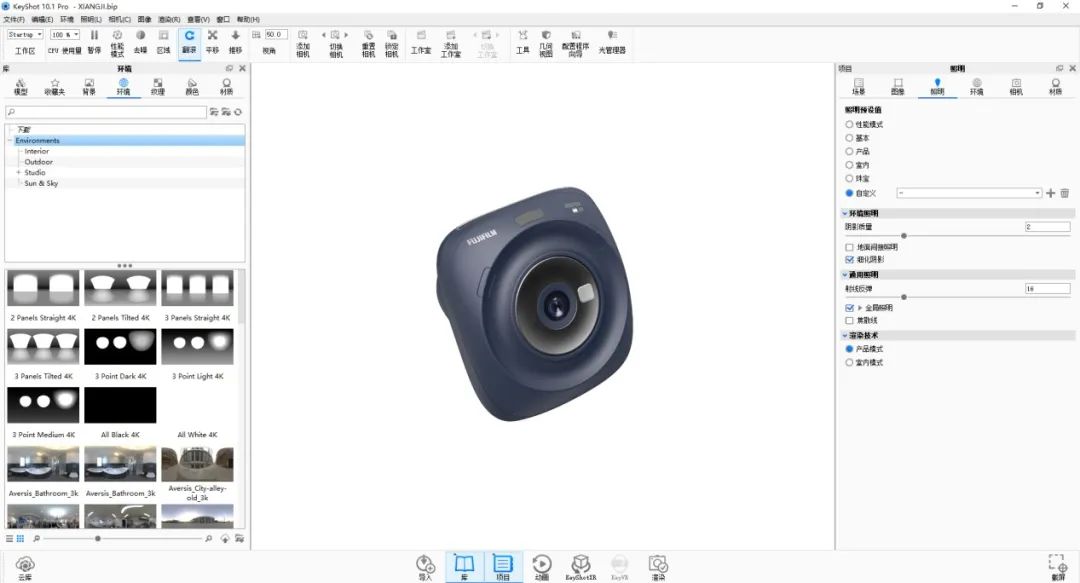This screenshot has width=1080, height=583.
Task: Collapse the Environments tree node
Action: 10,141
